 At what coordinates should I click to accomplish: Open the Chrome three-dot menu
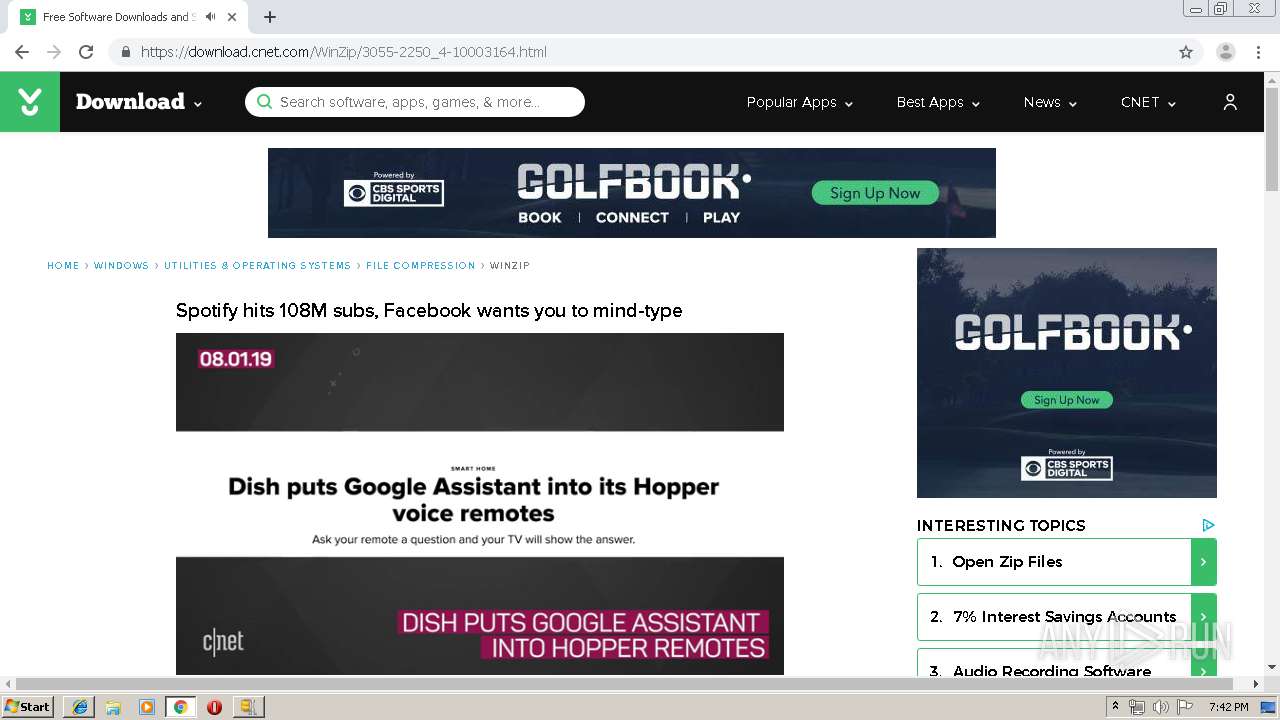pyautogui.click(x=1258, y=52)
